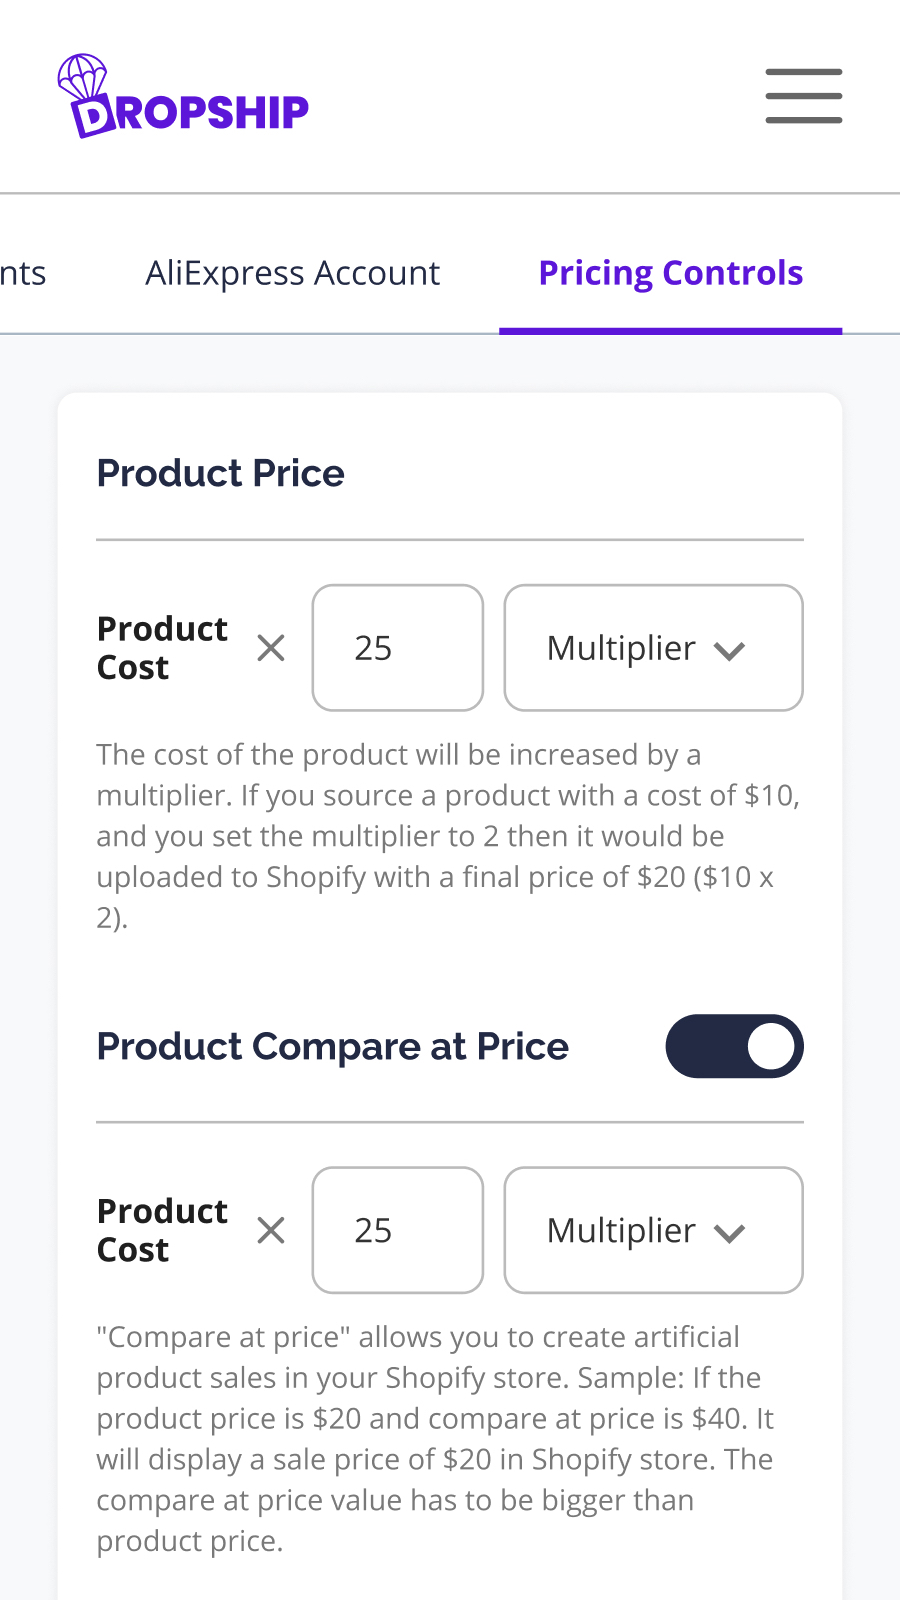Click the Compare at price description text
Screen dimensions: 900x1600
(x=436, y=1439)
